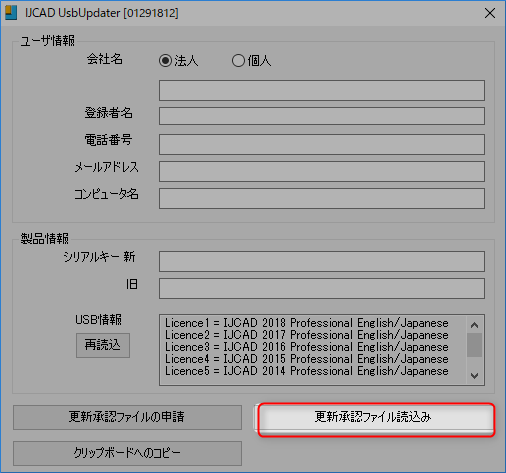Click the USB info list scroll up arrow
Image resolution: width=506 pixels, height=473 pixels.
pos(475,325)
